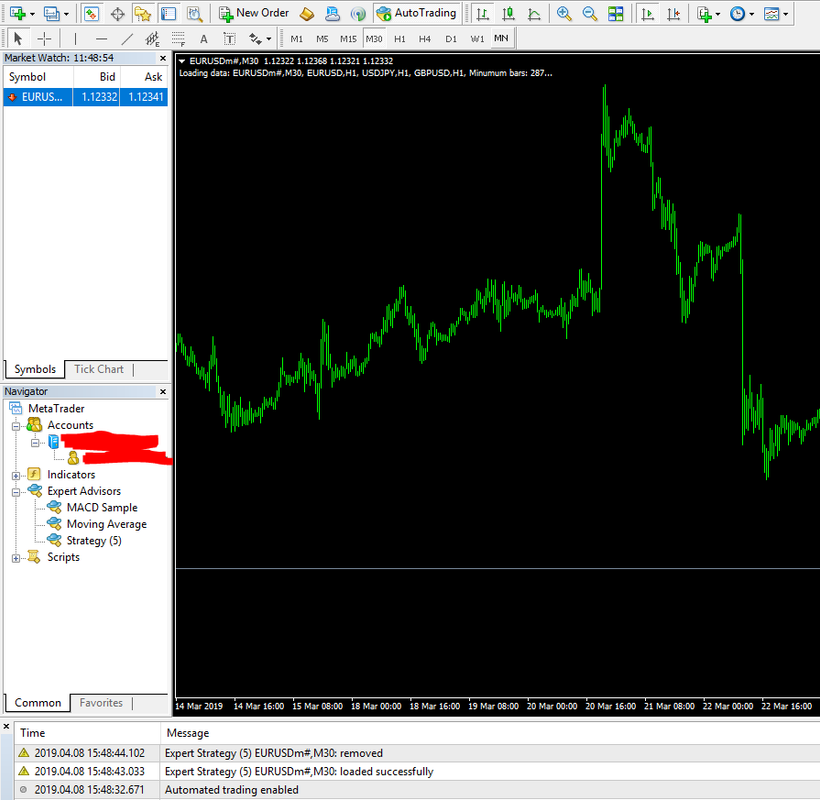This screenshot has height=800, width=820.
Task: Open the Indicators list dropdown arrow
Action: pyautogui.click(x=718, y=14)
